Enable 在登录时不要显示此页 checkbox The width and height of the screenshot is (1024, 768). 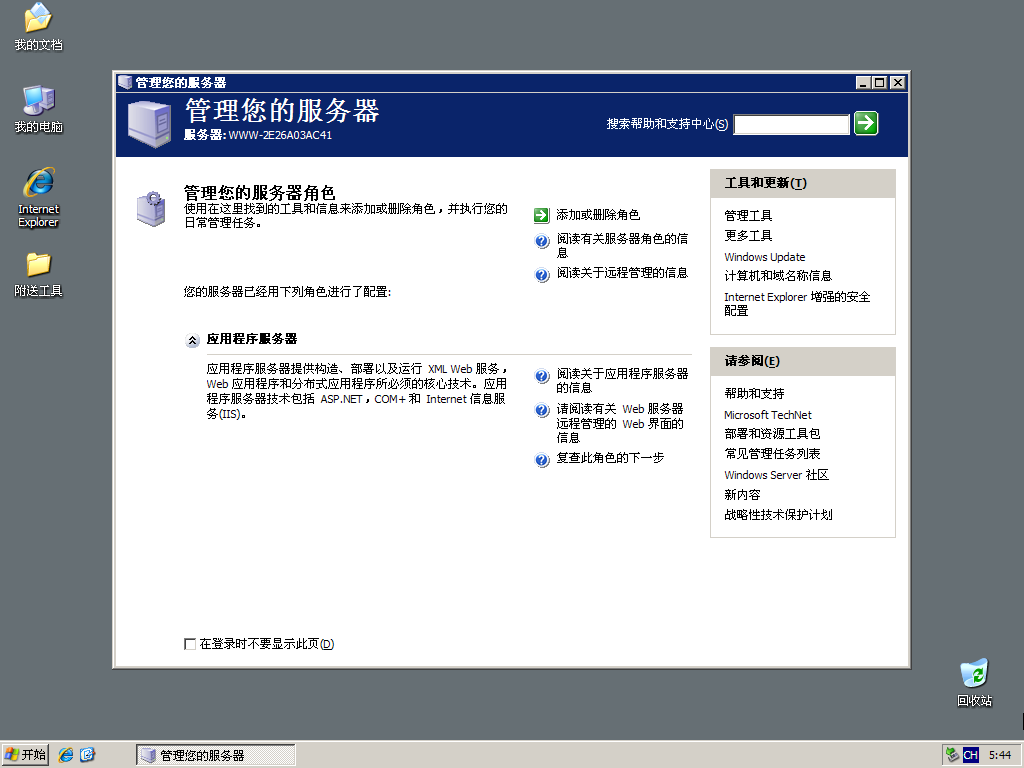[x=190, y=644]
